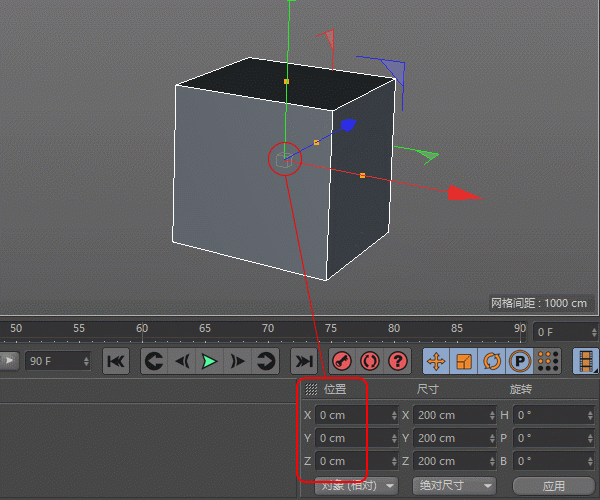The height and width of the screenshot is (500, 600).
Task: Click the go to end of animation button
Action: (303, 361)
